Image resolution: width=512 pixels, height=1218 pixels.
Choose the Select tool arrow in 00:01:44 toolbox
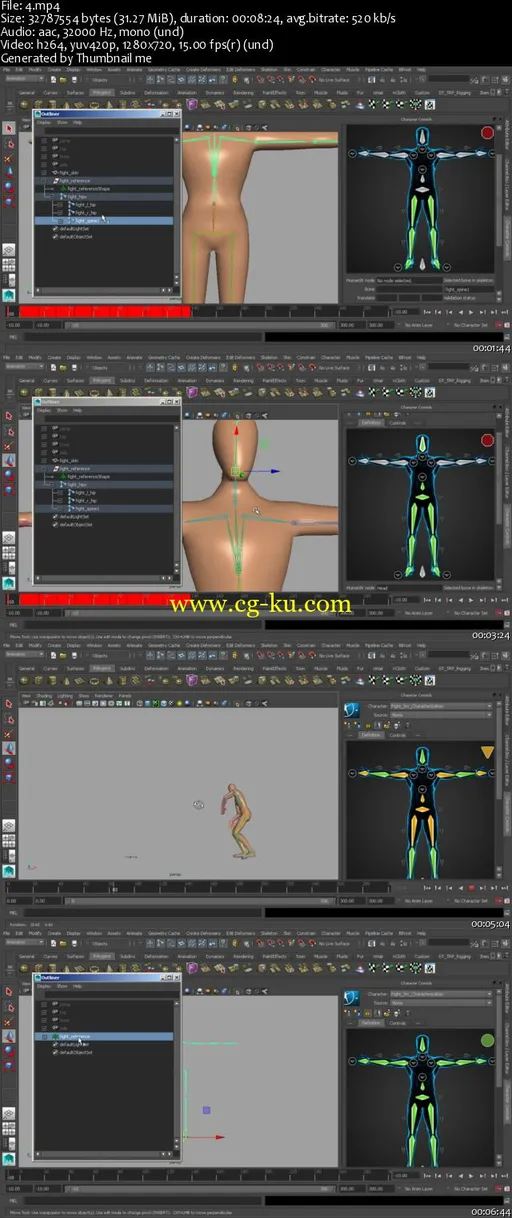click(x=8, y=128)
